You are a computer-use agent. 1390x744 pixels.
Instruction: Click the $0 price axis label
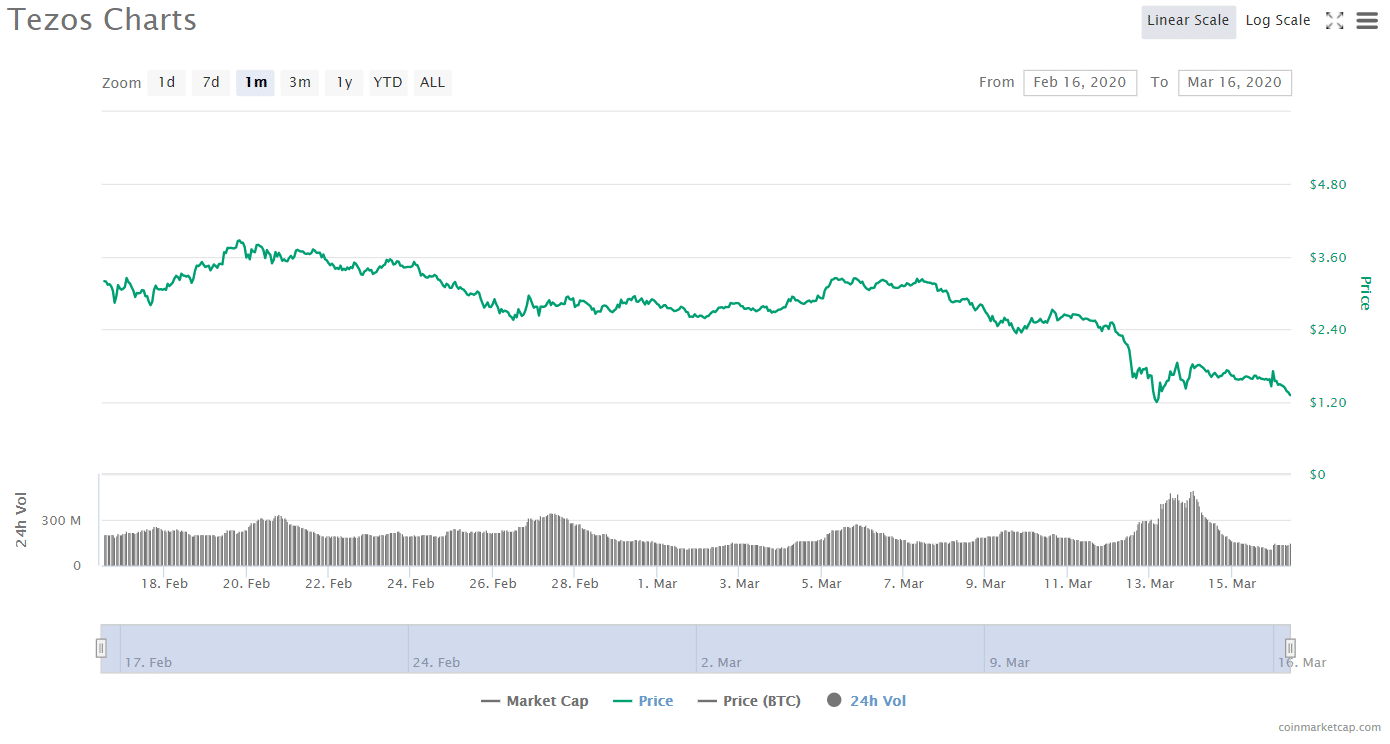click(1317, 475)
